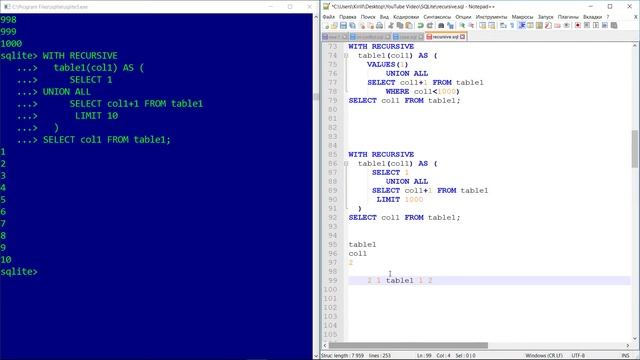This screenshot has width=640, height=360.
Task: Open the Вкладки menu
Action: [593, 17]
